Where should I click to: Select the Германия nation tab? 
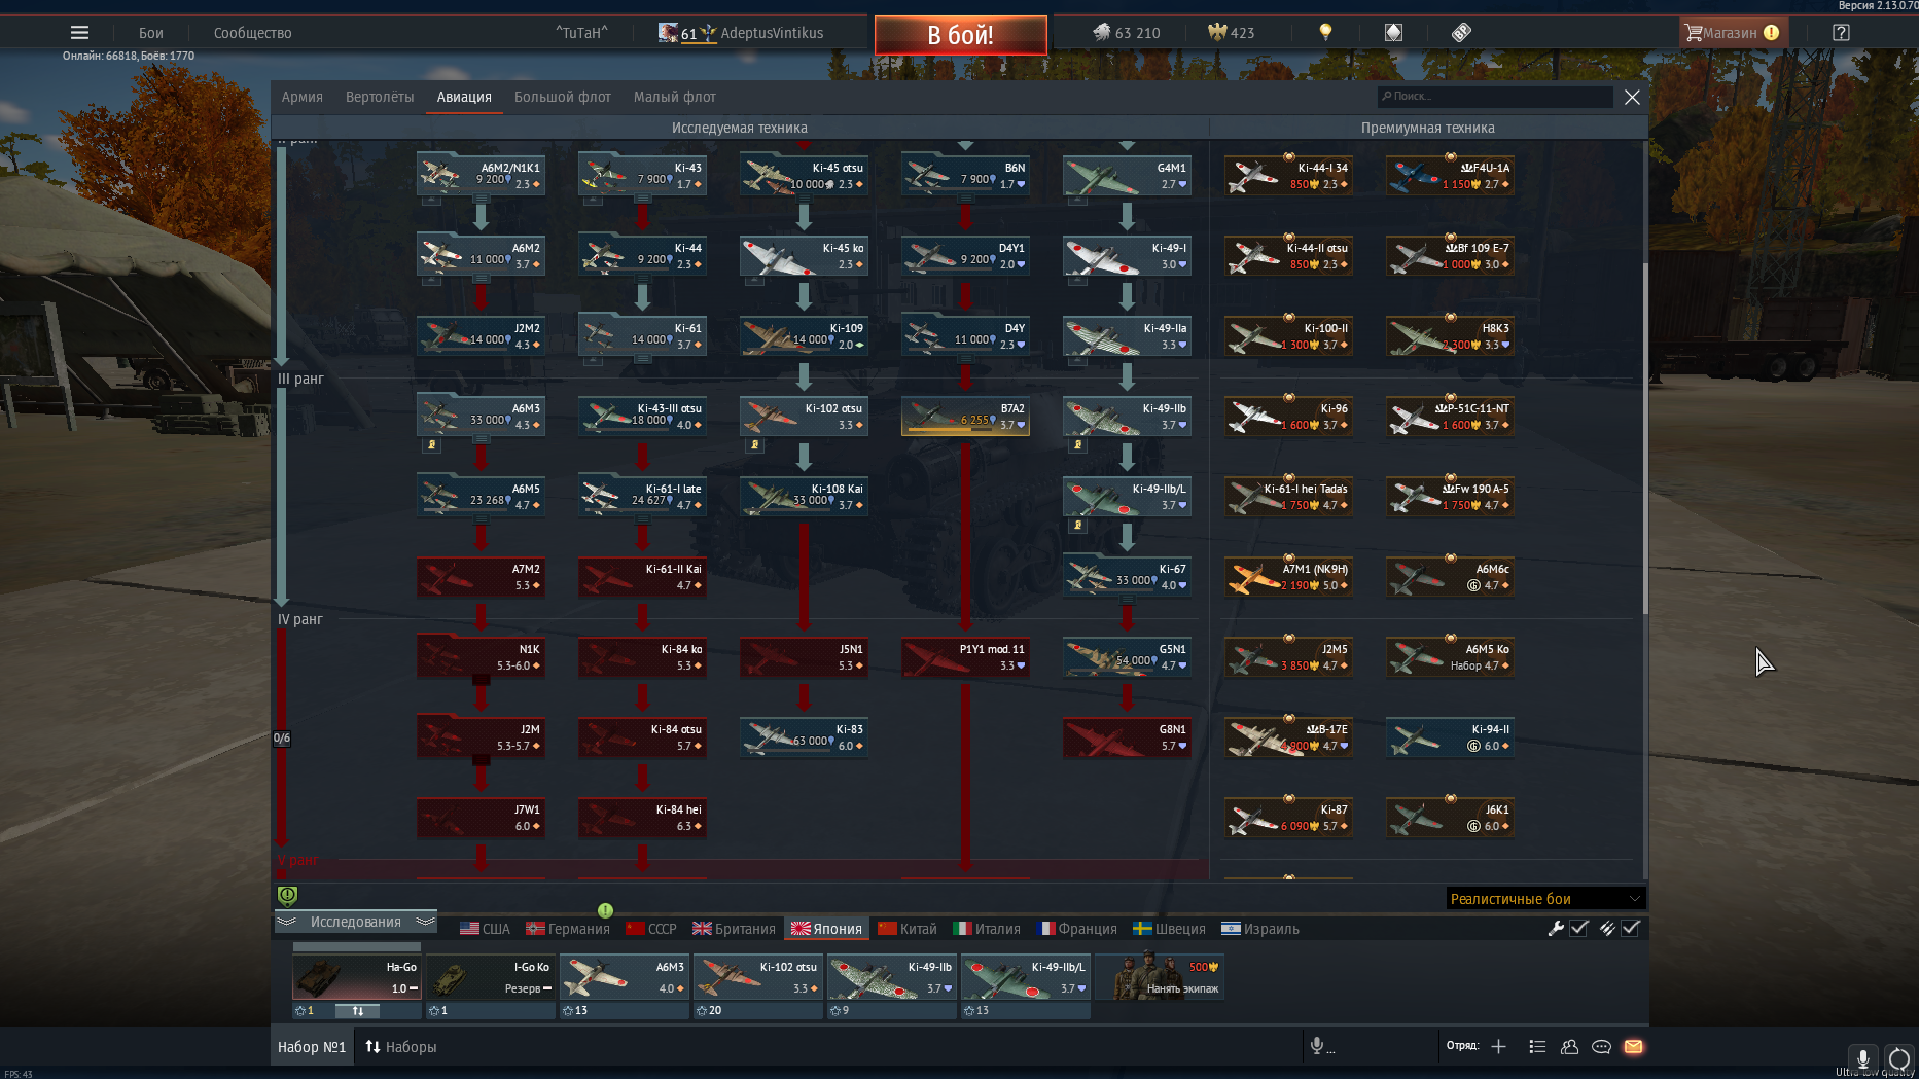tap(568, 929)
